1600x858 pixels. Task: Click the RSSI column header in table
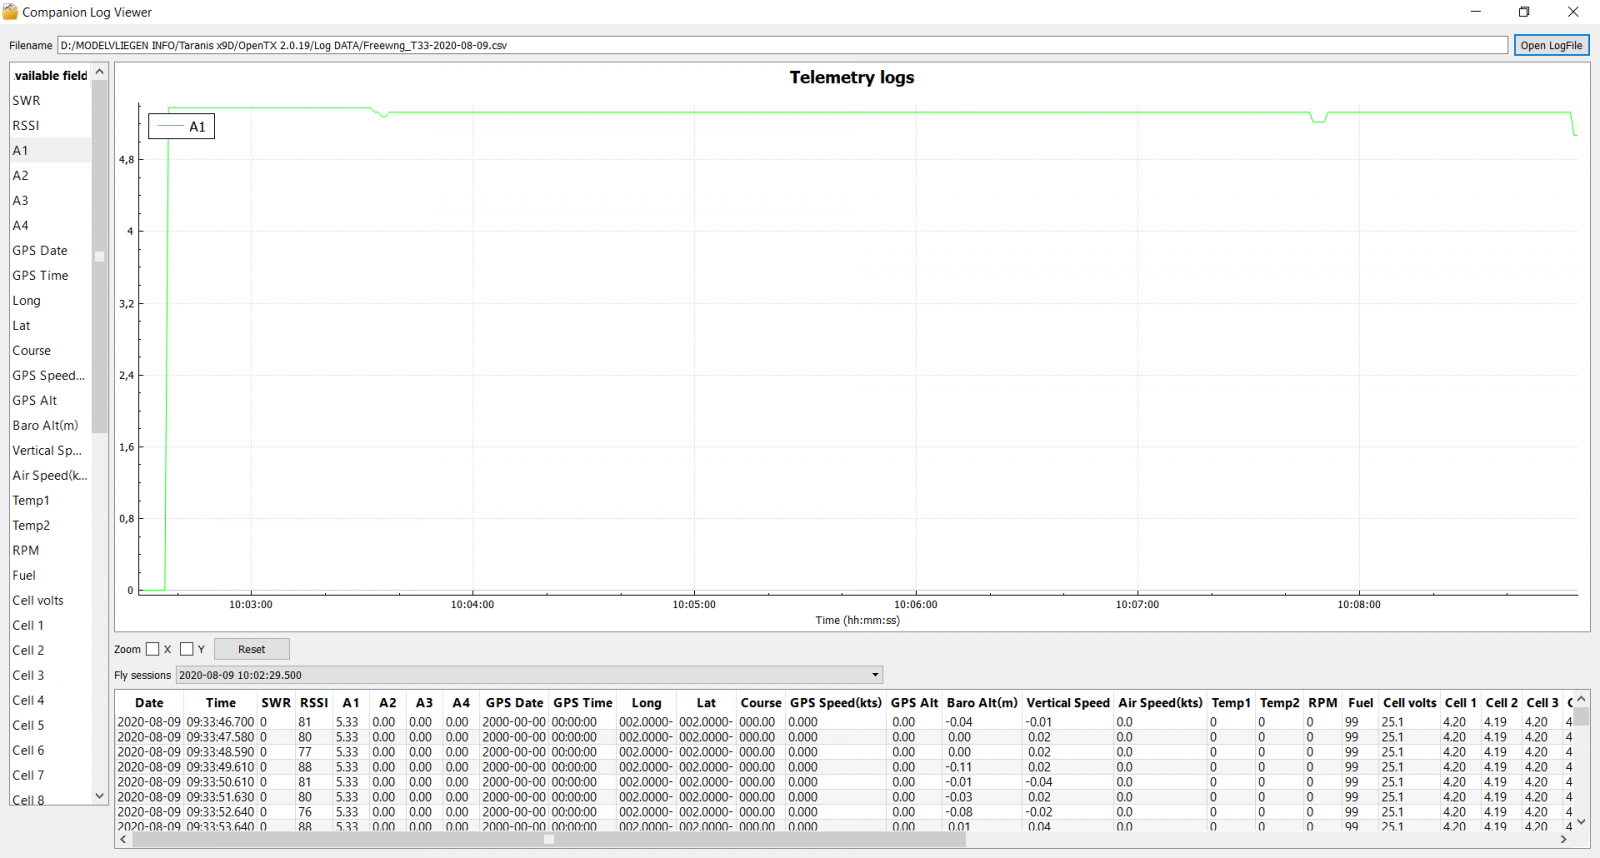tap(314, 703)
